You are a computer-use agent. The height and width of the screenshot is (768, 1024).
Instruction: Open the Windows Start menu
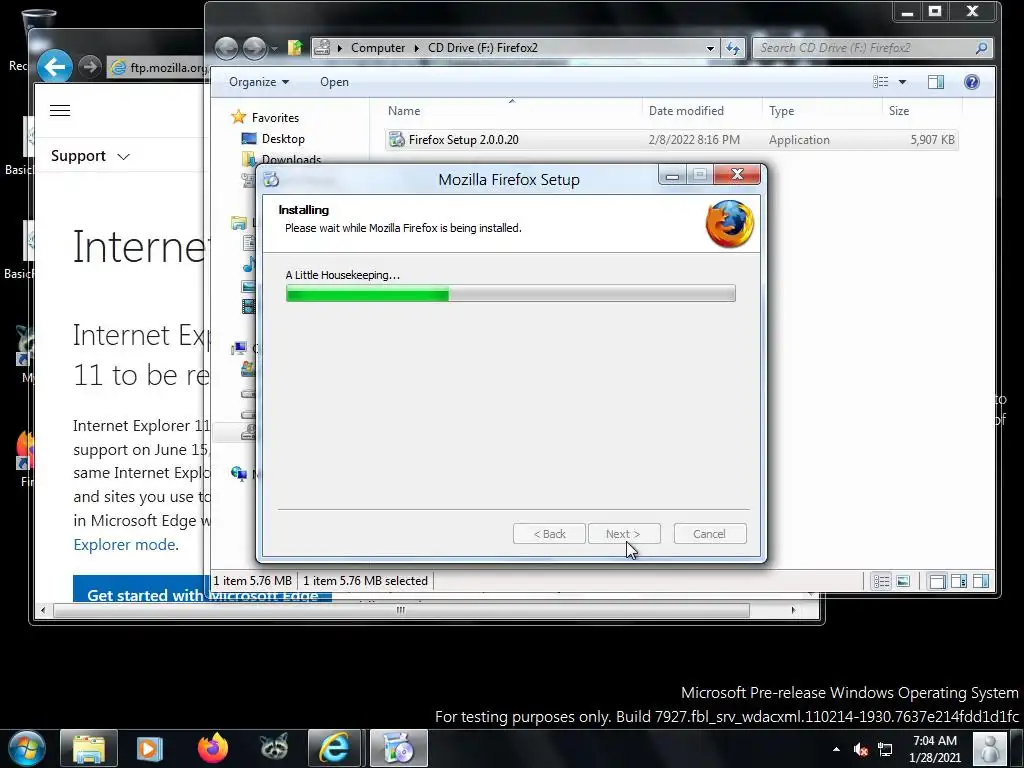pyautogui.click(x=27, y=748)
